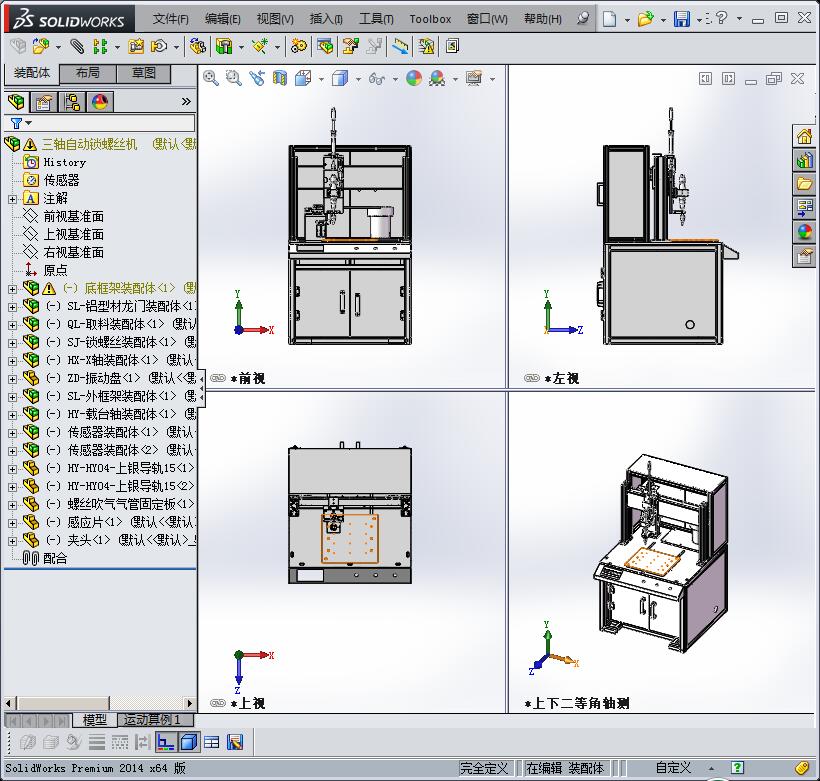This screenshot has height=781, width=820.
Task: Switch to the 布局 tab
Action: tap(87, 73)
